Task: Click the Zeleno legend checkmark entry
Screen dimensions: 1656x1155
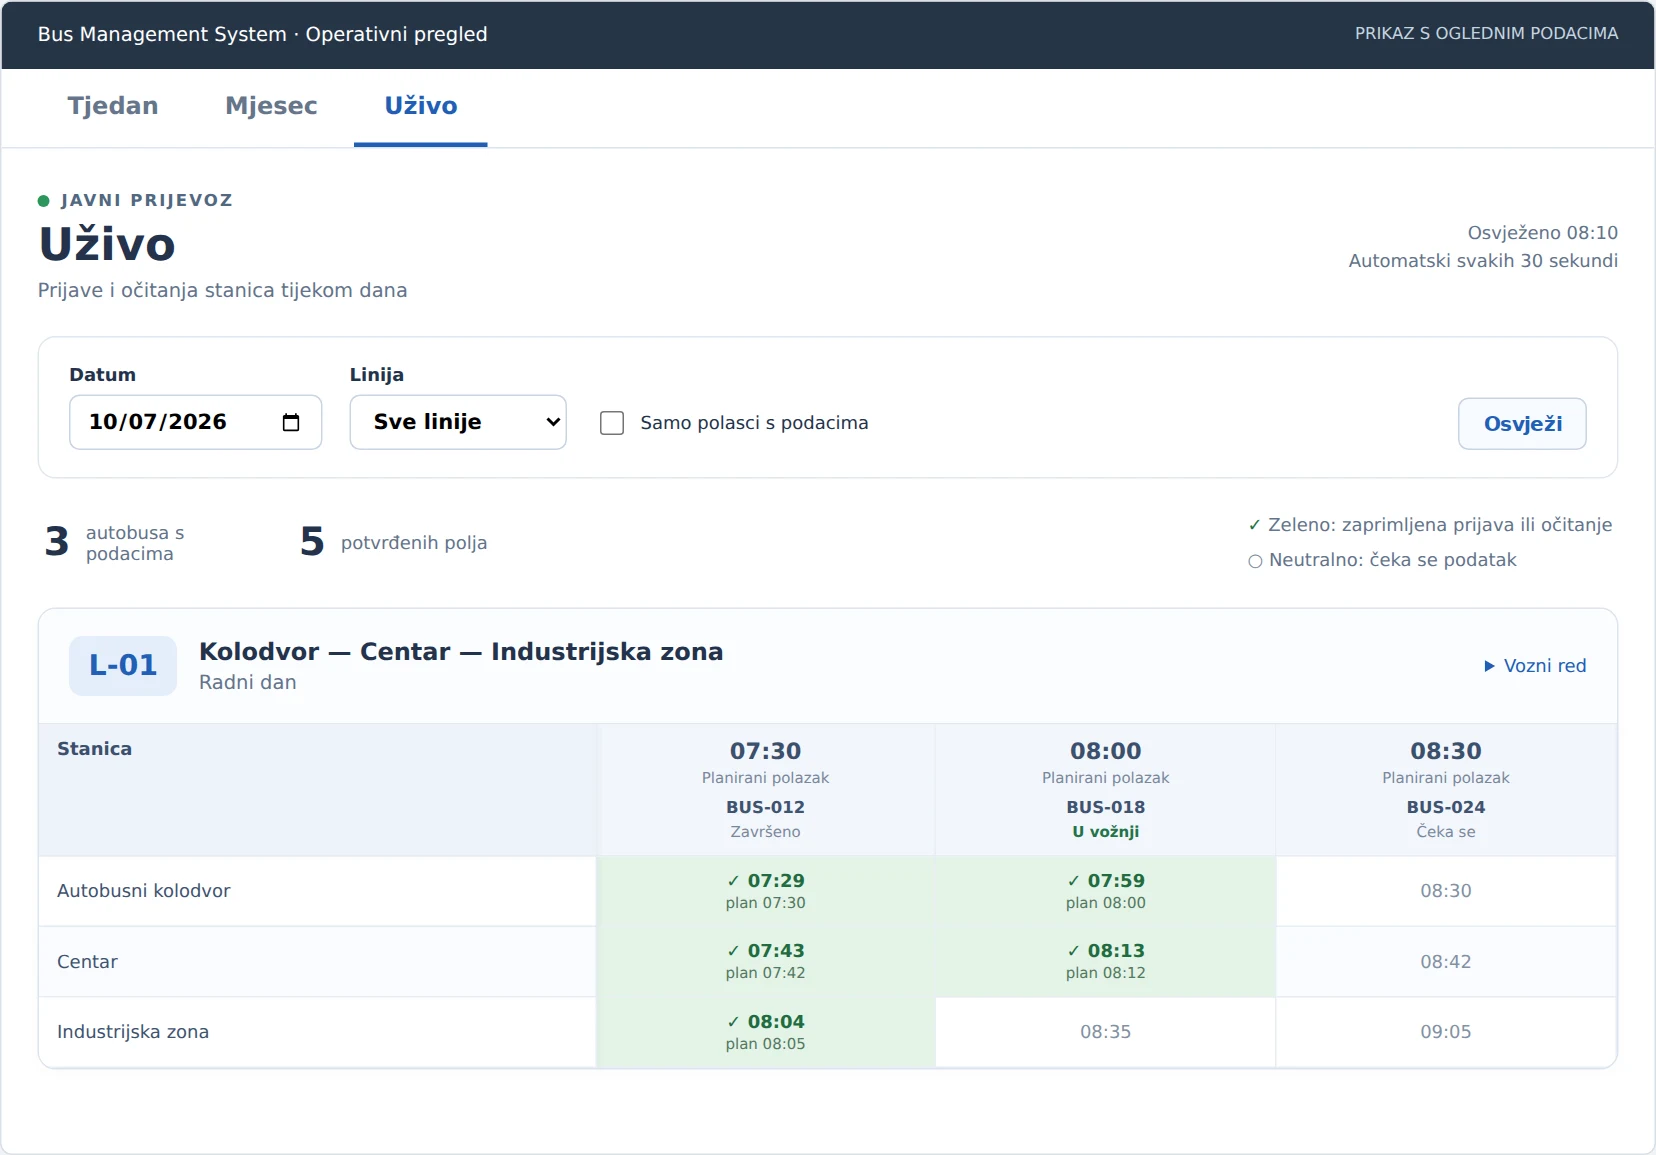Action: coord(1430,525)
